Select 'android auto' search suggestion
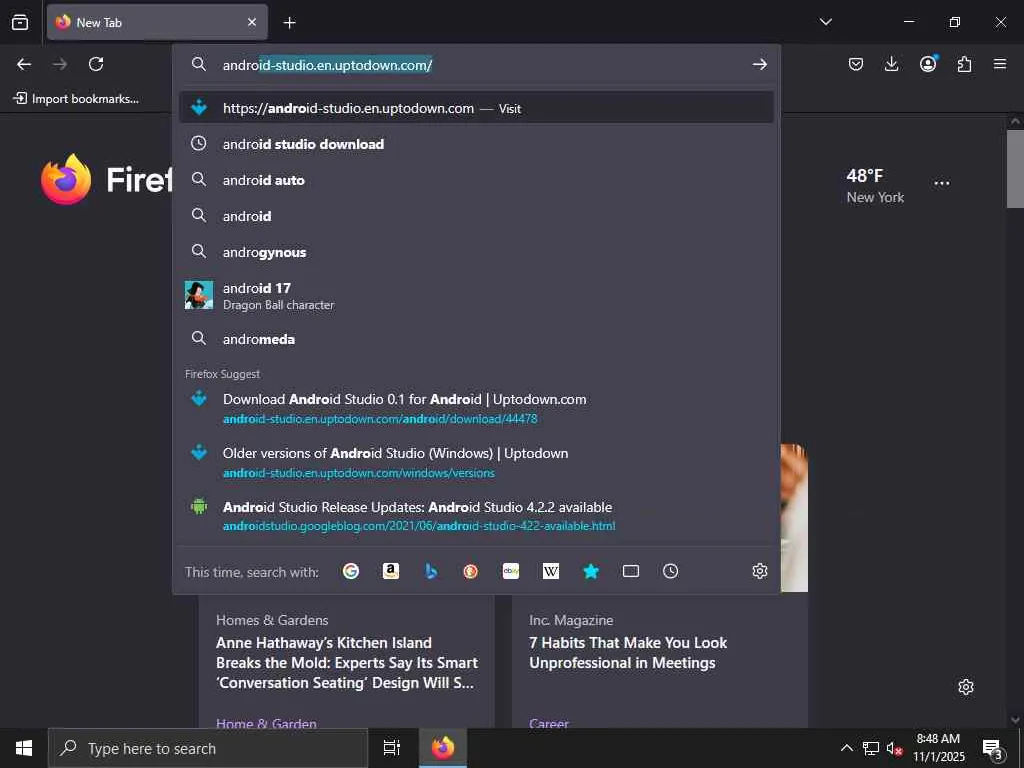 click(x=476, y=180)
